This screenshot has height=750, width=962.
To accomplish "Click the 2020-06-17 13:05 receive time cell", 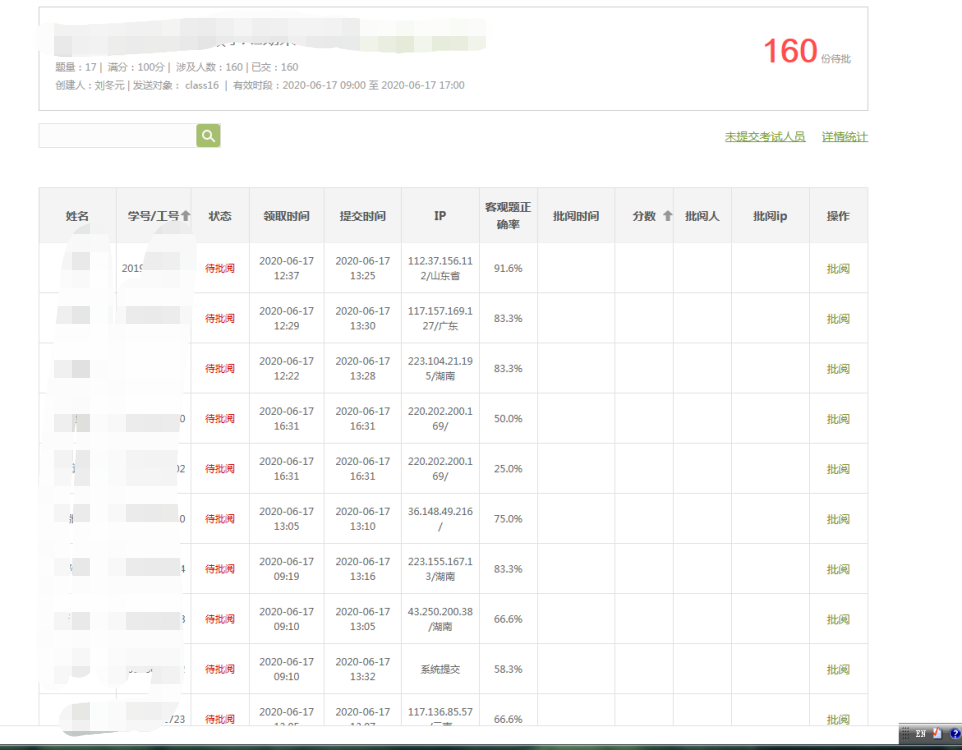I will 287,519.
